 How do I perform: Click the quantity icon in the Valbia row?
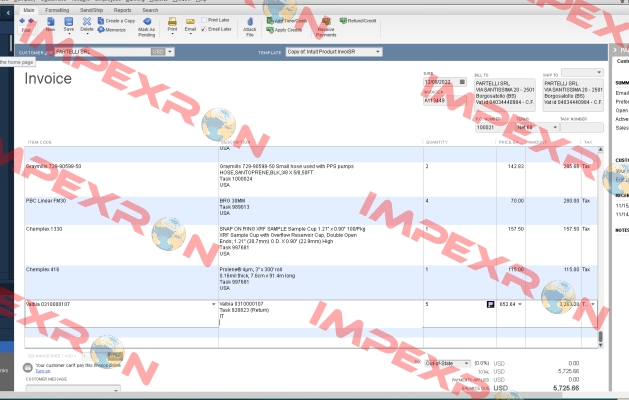click(x=490, y=304)
